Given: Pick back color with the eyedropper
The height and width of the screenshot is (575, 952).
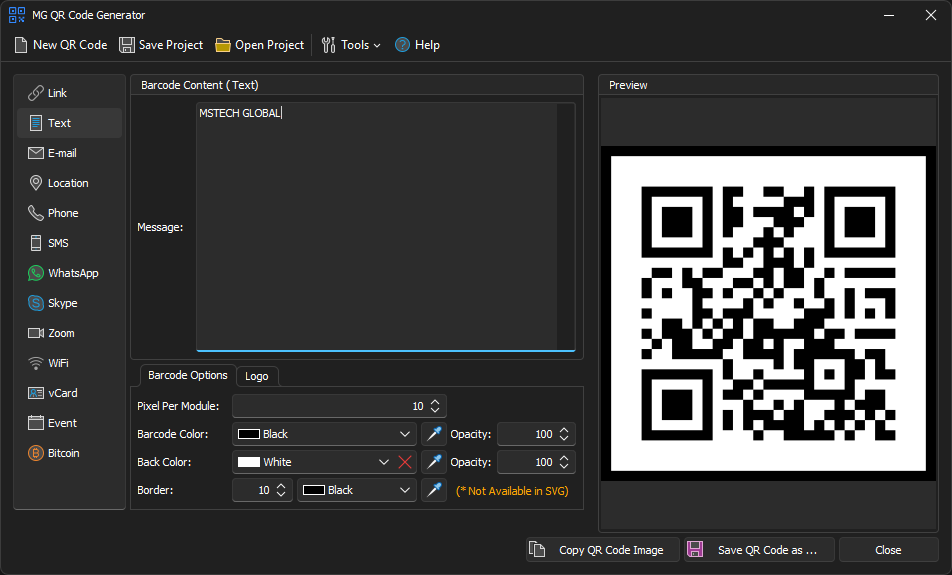Looking at the screenshot, I should [434, 462].
